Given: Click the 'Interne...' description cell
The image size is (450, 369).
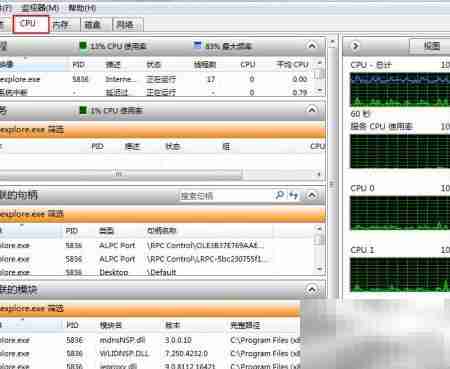Looking at the screenshot, I should point(120,79).
